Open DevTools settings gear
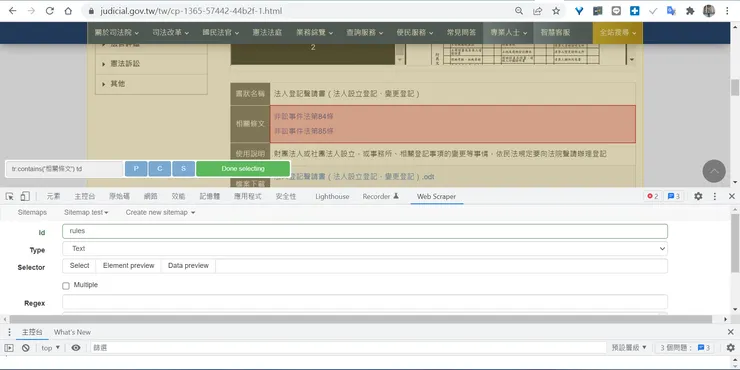This screenshot has height=370, width=740. [x=698, y=196]
